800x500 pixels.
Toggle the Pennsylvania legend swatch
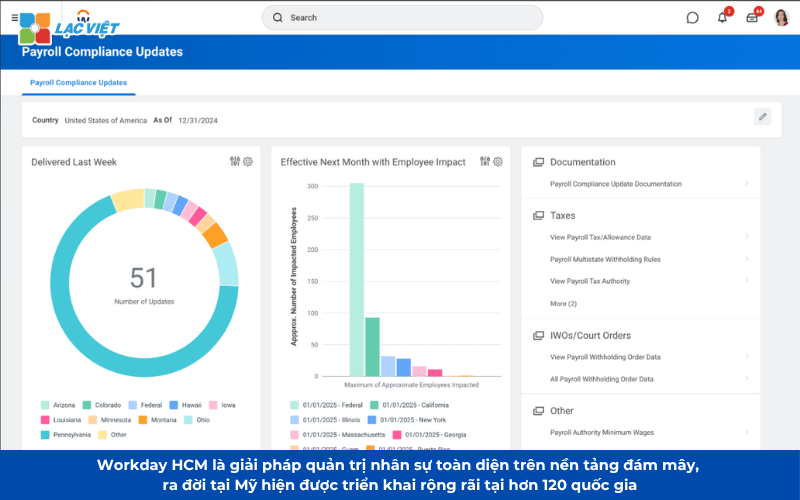click(x=46, y=434)
